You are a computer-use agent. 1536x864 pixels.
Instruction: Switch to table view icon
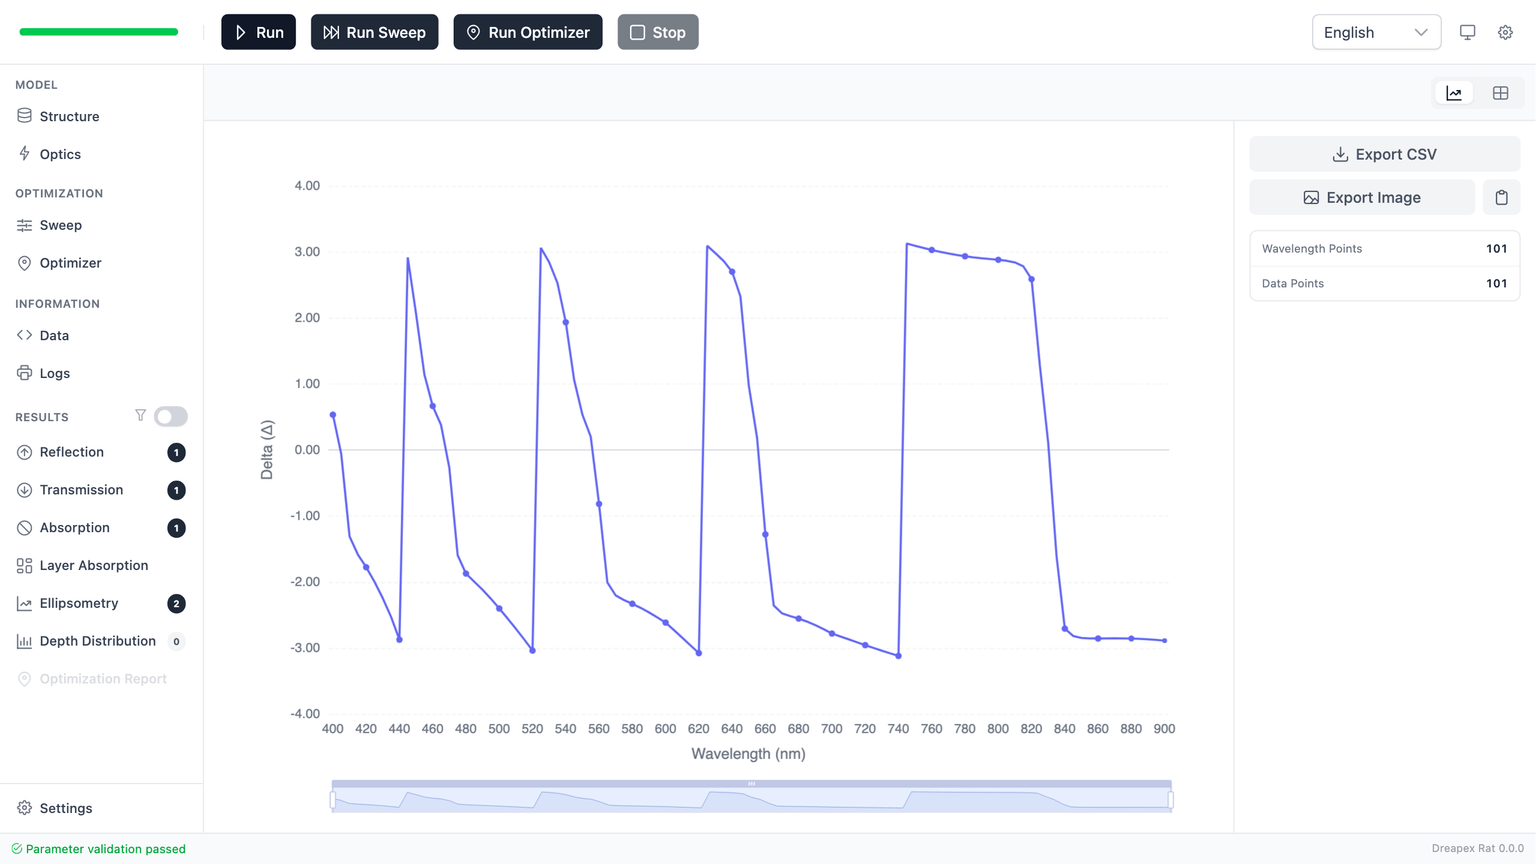(1500, 93)
